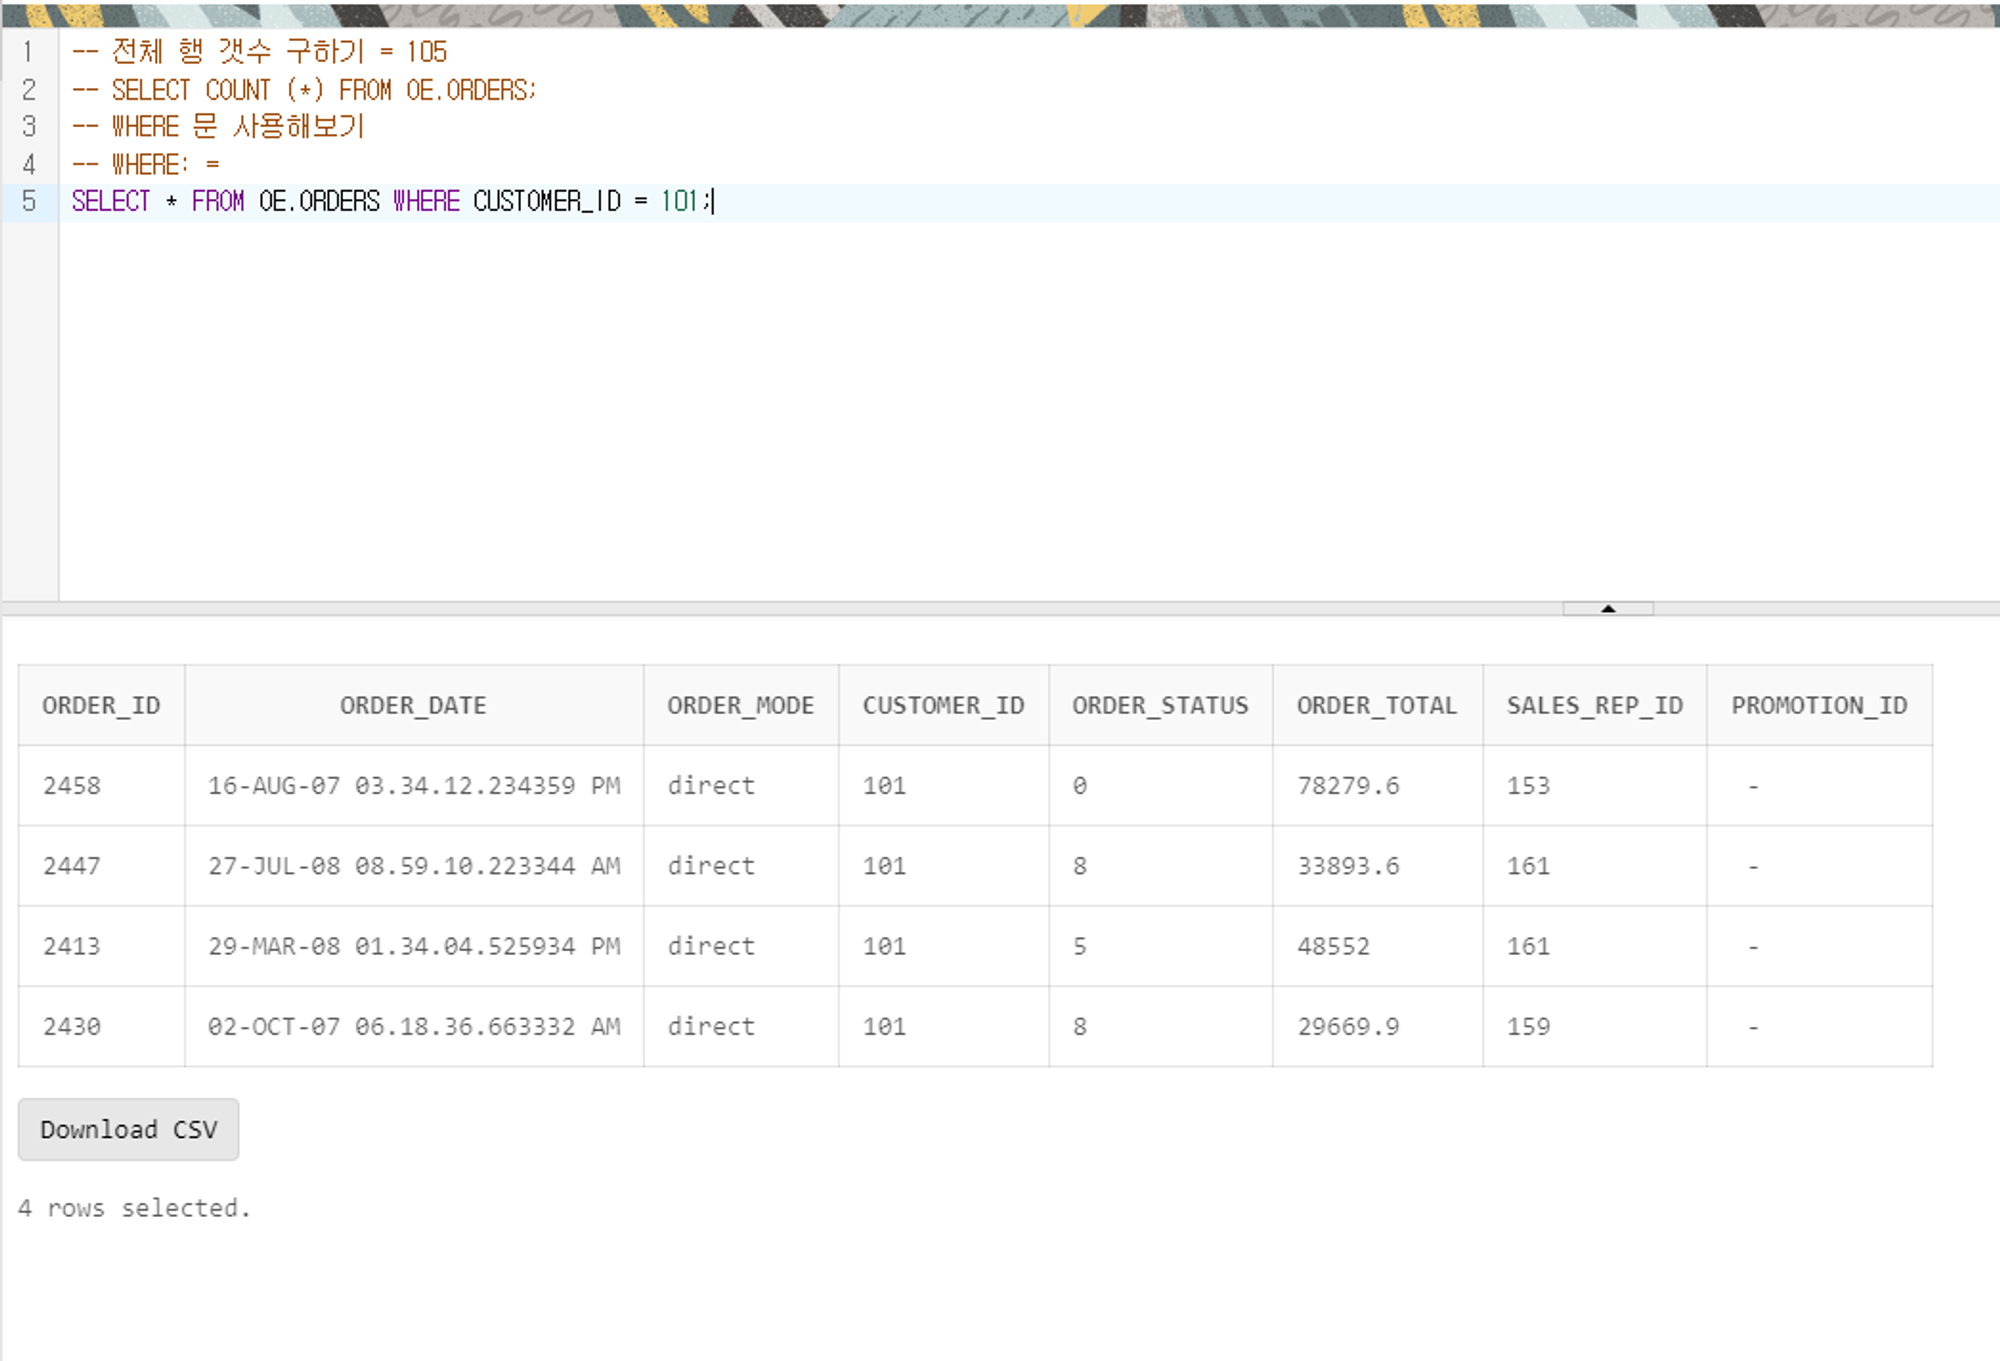
Task: Click the ORDER_STATUS column header
Action: coord(1160,706)
